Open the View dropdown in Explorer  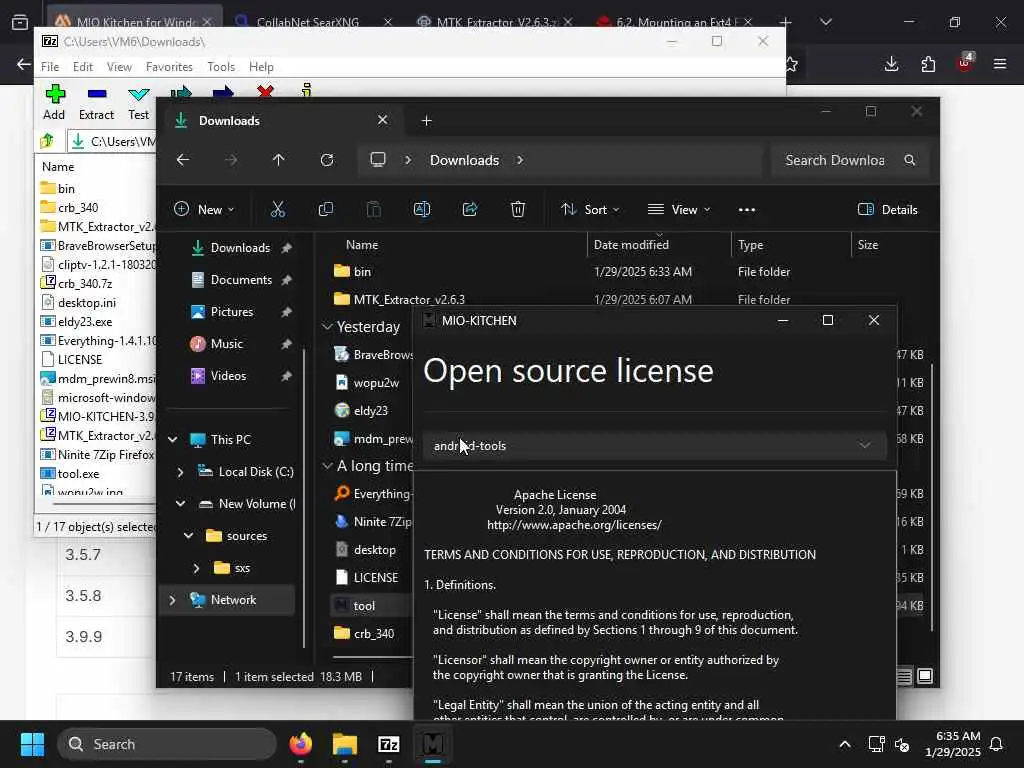(x=679, y=209)
